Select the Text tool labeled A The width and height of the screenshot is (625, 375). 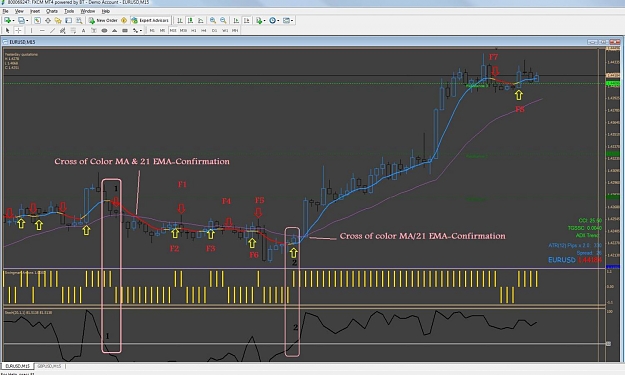point(83,30)
